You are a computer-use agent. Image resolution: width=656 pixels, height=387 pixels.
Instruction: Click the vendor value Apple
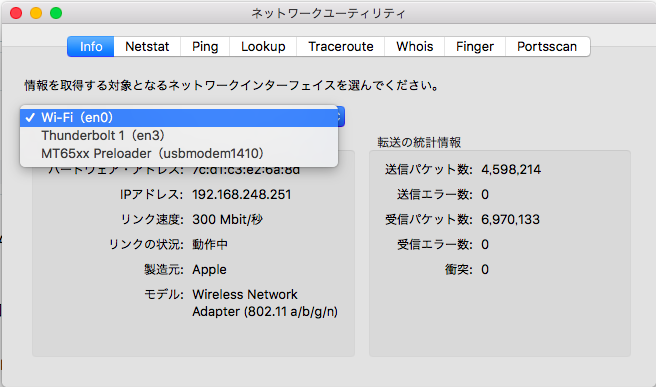[209, 270]
